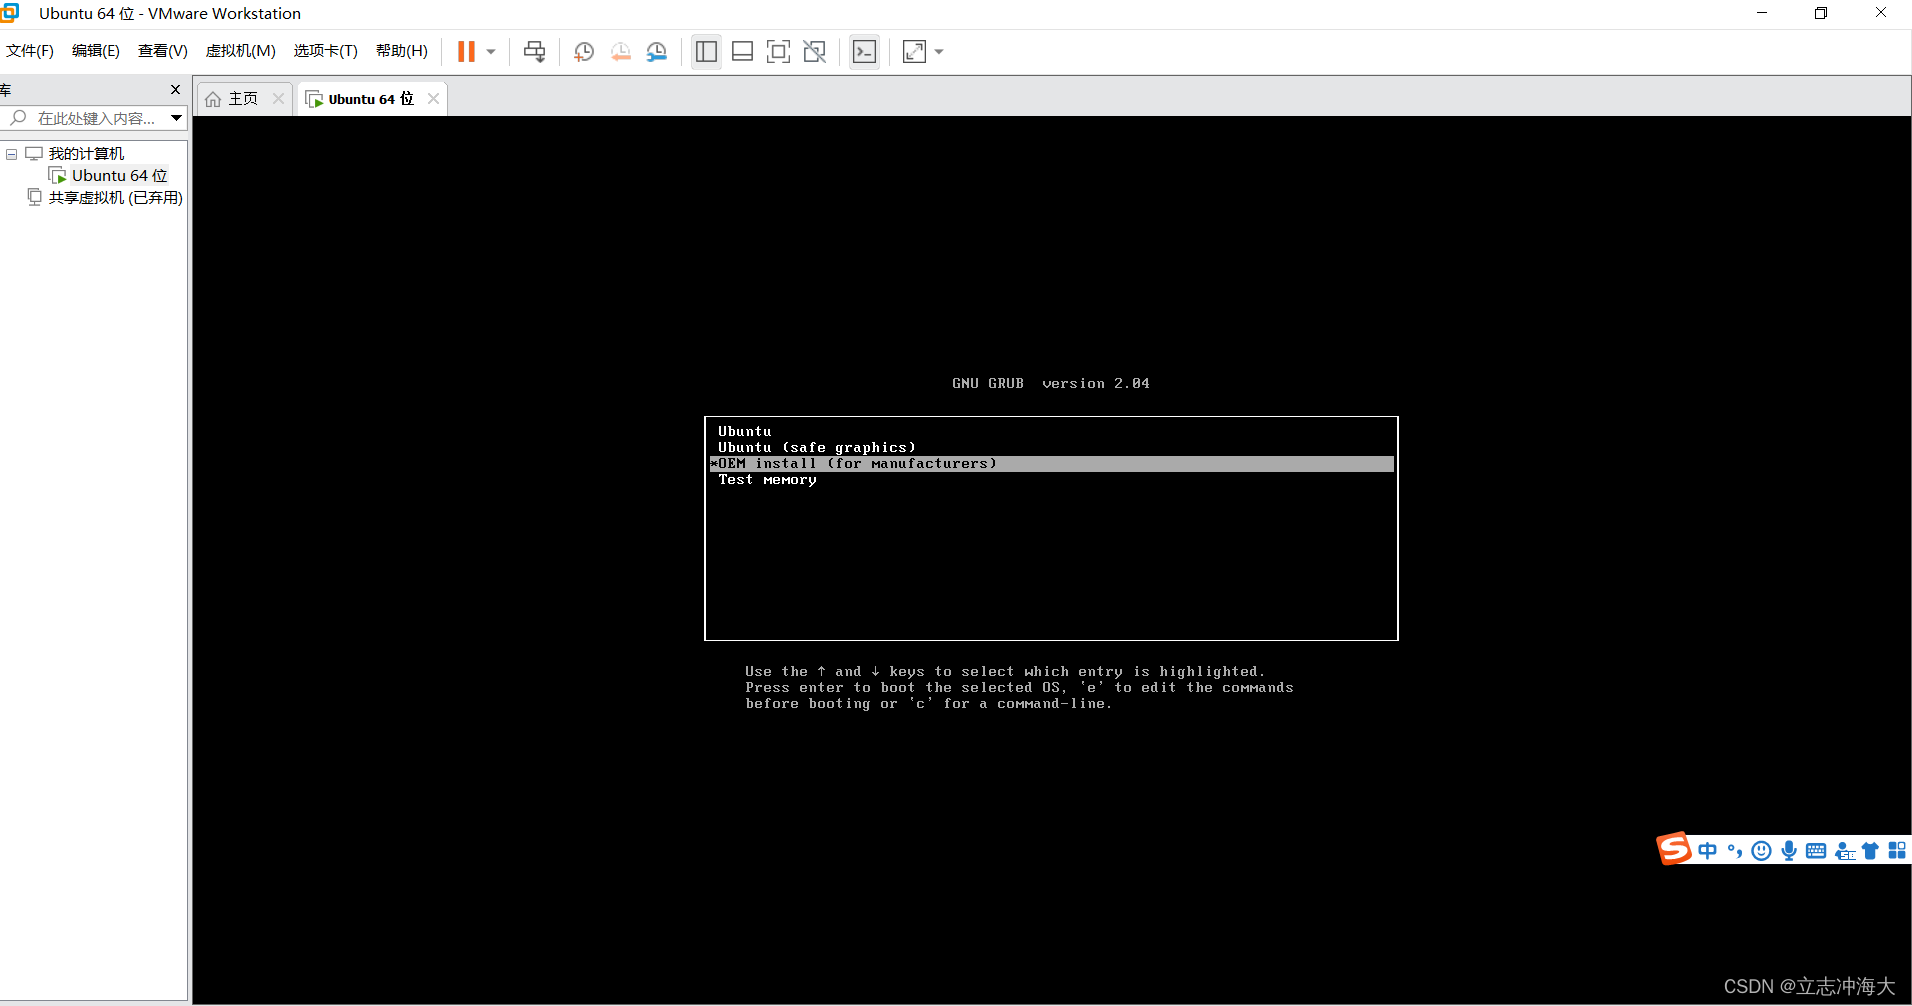Open the Sogou soft keyboard icon
This screenshot has height=1006, width=1912.
pyautogui.click(x=1816, y=851)
